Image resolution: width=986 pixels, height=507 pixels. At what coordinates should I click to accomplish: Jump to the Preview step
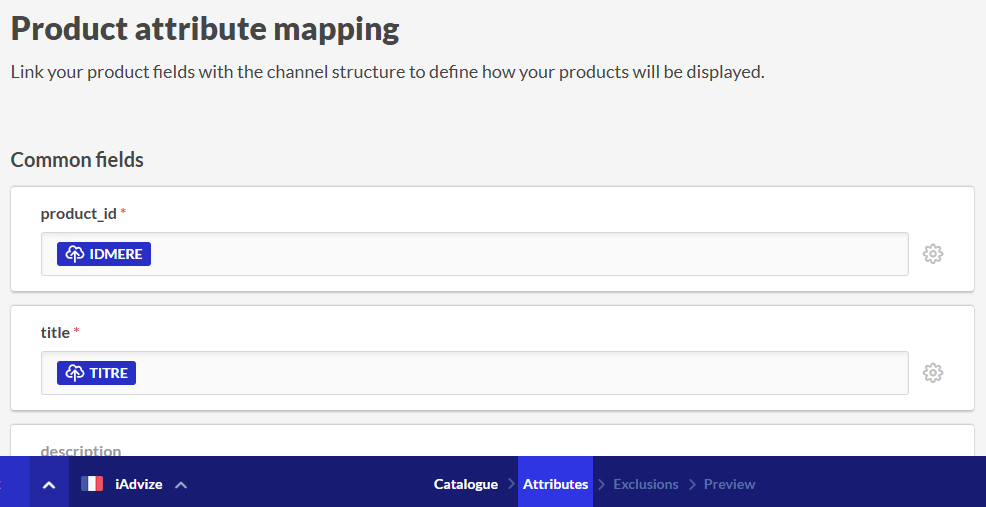pos(729,484)
